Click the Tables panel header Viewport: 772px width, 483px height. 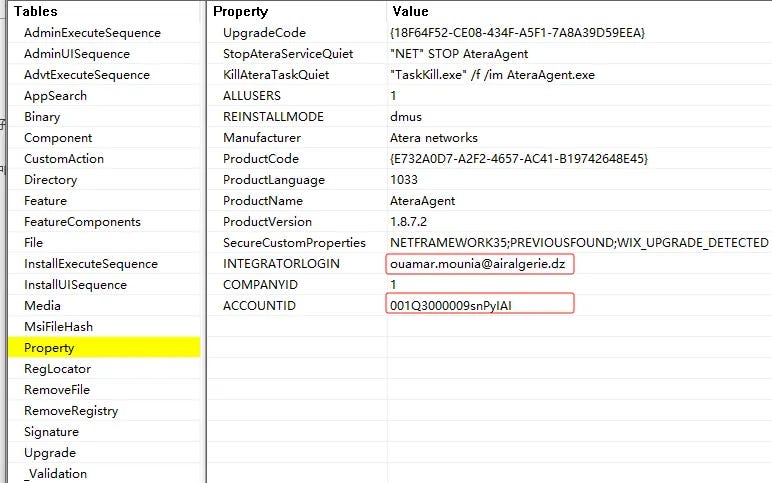[104, 11]
